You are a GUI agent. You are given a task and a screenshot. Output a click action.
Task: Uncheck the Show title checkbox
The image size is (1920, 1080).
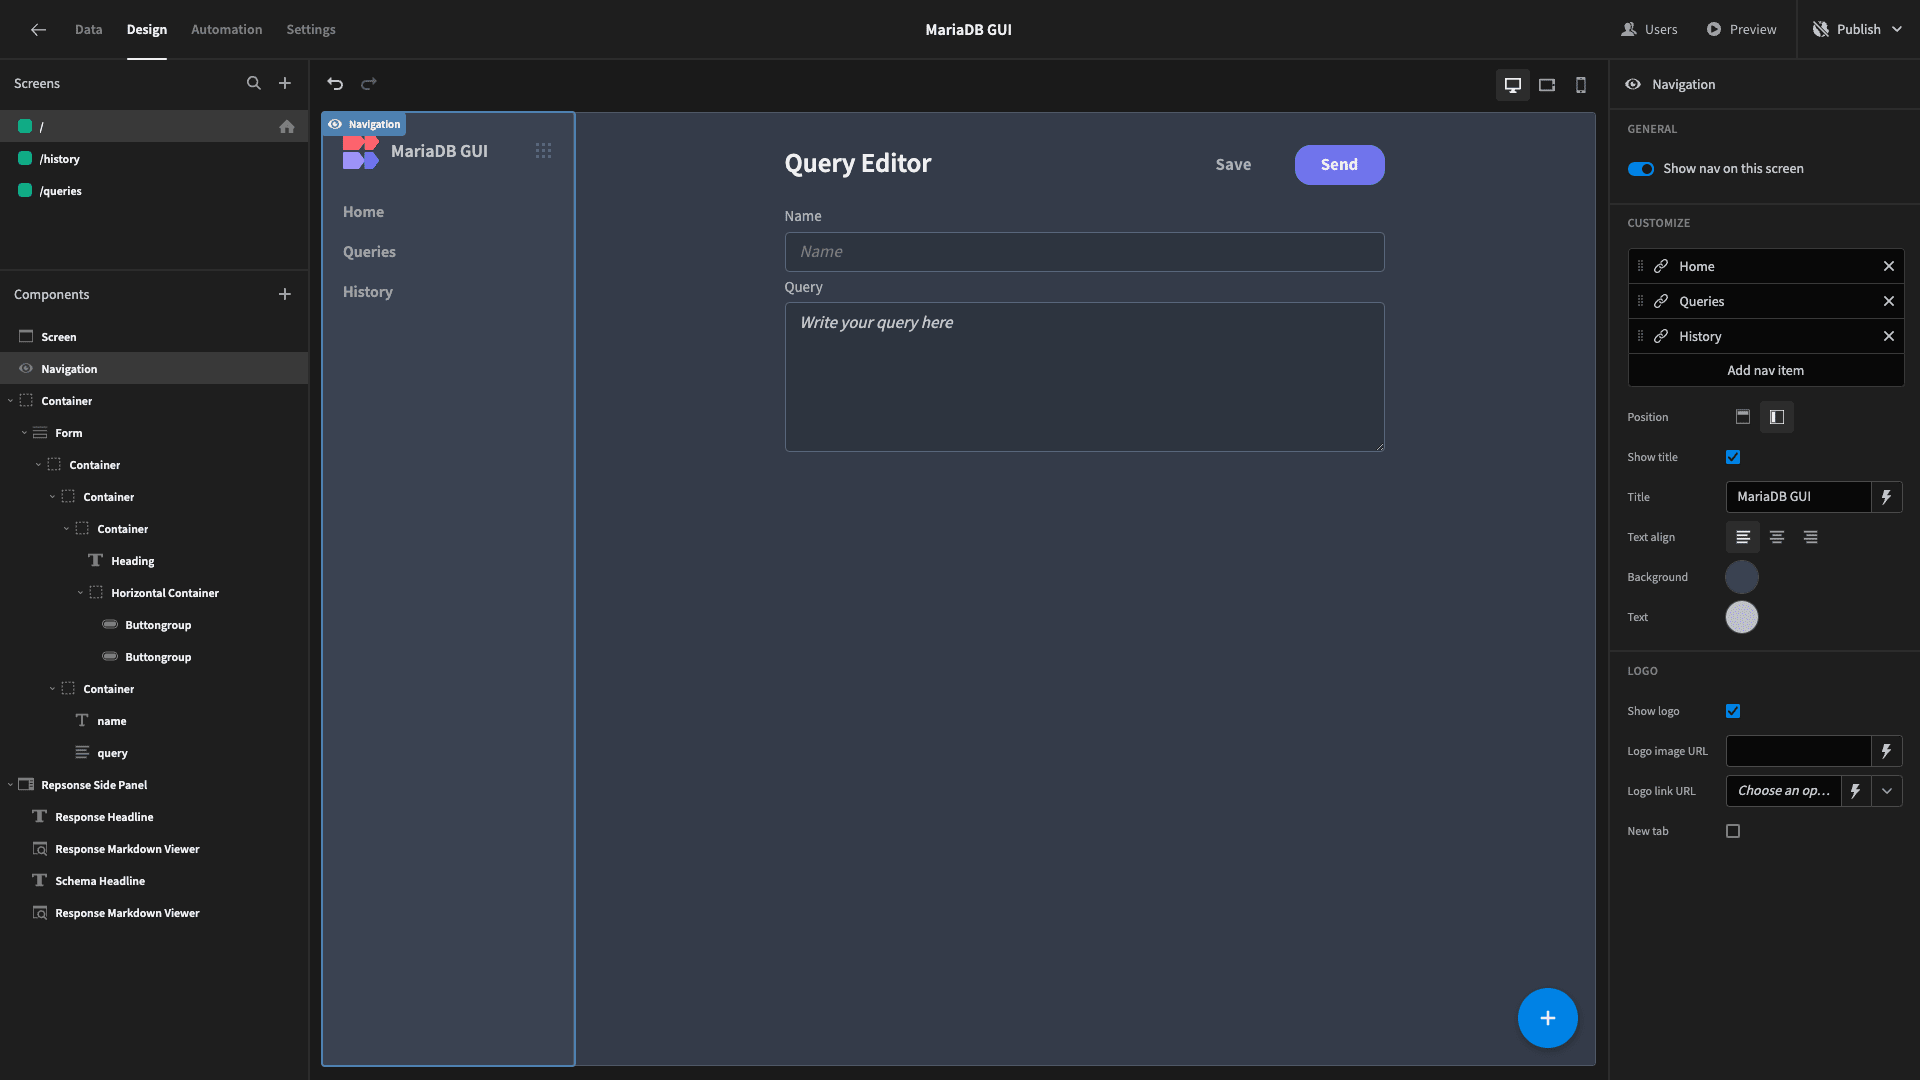pyautogui.click(x=1733, y=457)
